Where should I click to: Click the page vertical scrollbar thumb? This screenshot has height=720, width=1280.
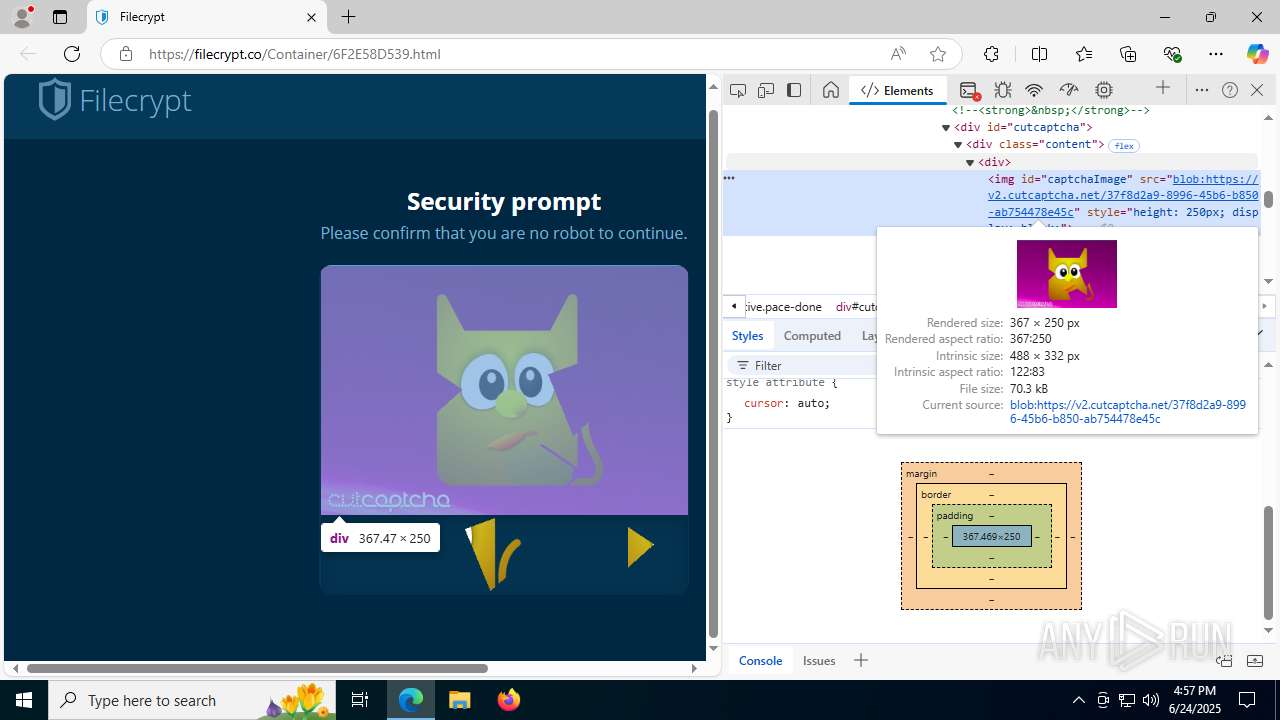713,373
